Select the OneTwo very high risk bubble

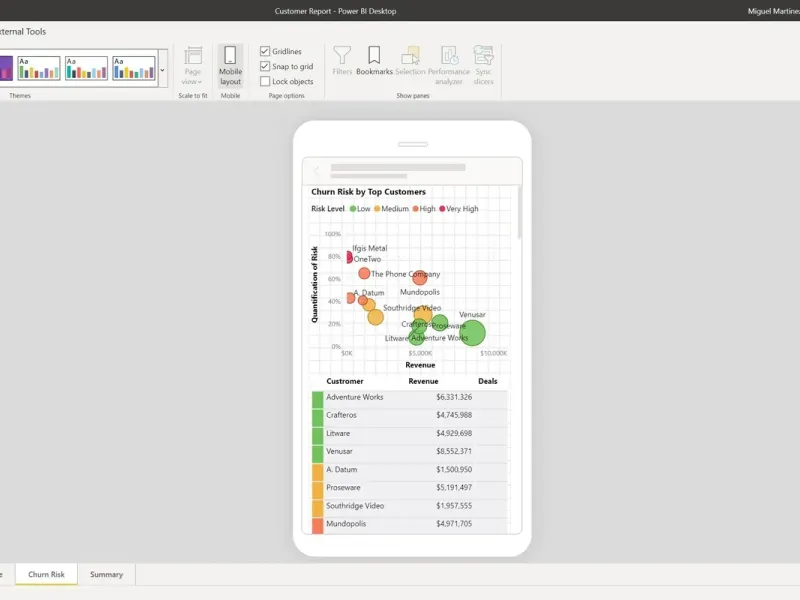tap(349, 257)
